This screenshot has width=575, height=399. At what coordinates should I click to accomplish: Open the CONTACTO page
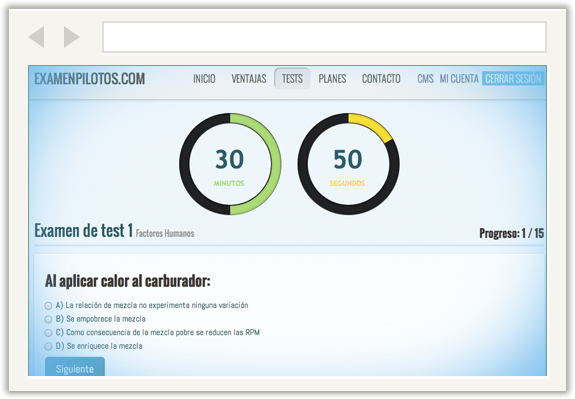coord(381,79)
